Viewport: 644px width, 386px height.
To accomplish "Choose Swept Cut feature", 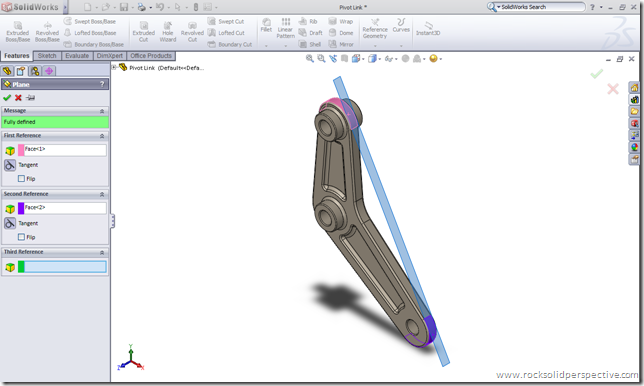I will tap(226, 21).
